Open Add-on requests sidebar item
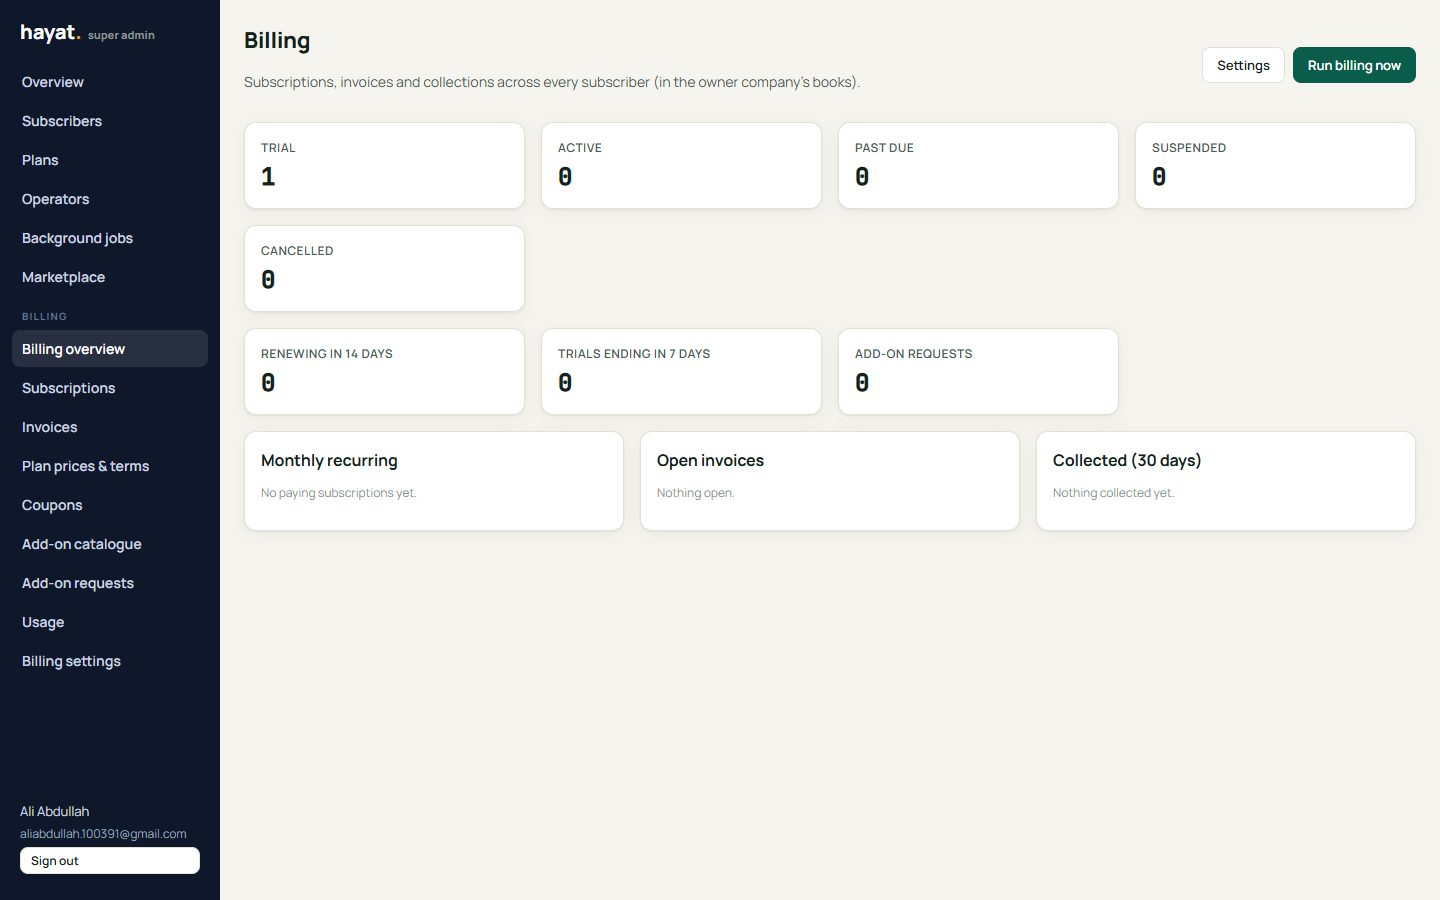1440x900 pixels. [110, 583]
